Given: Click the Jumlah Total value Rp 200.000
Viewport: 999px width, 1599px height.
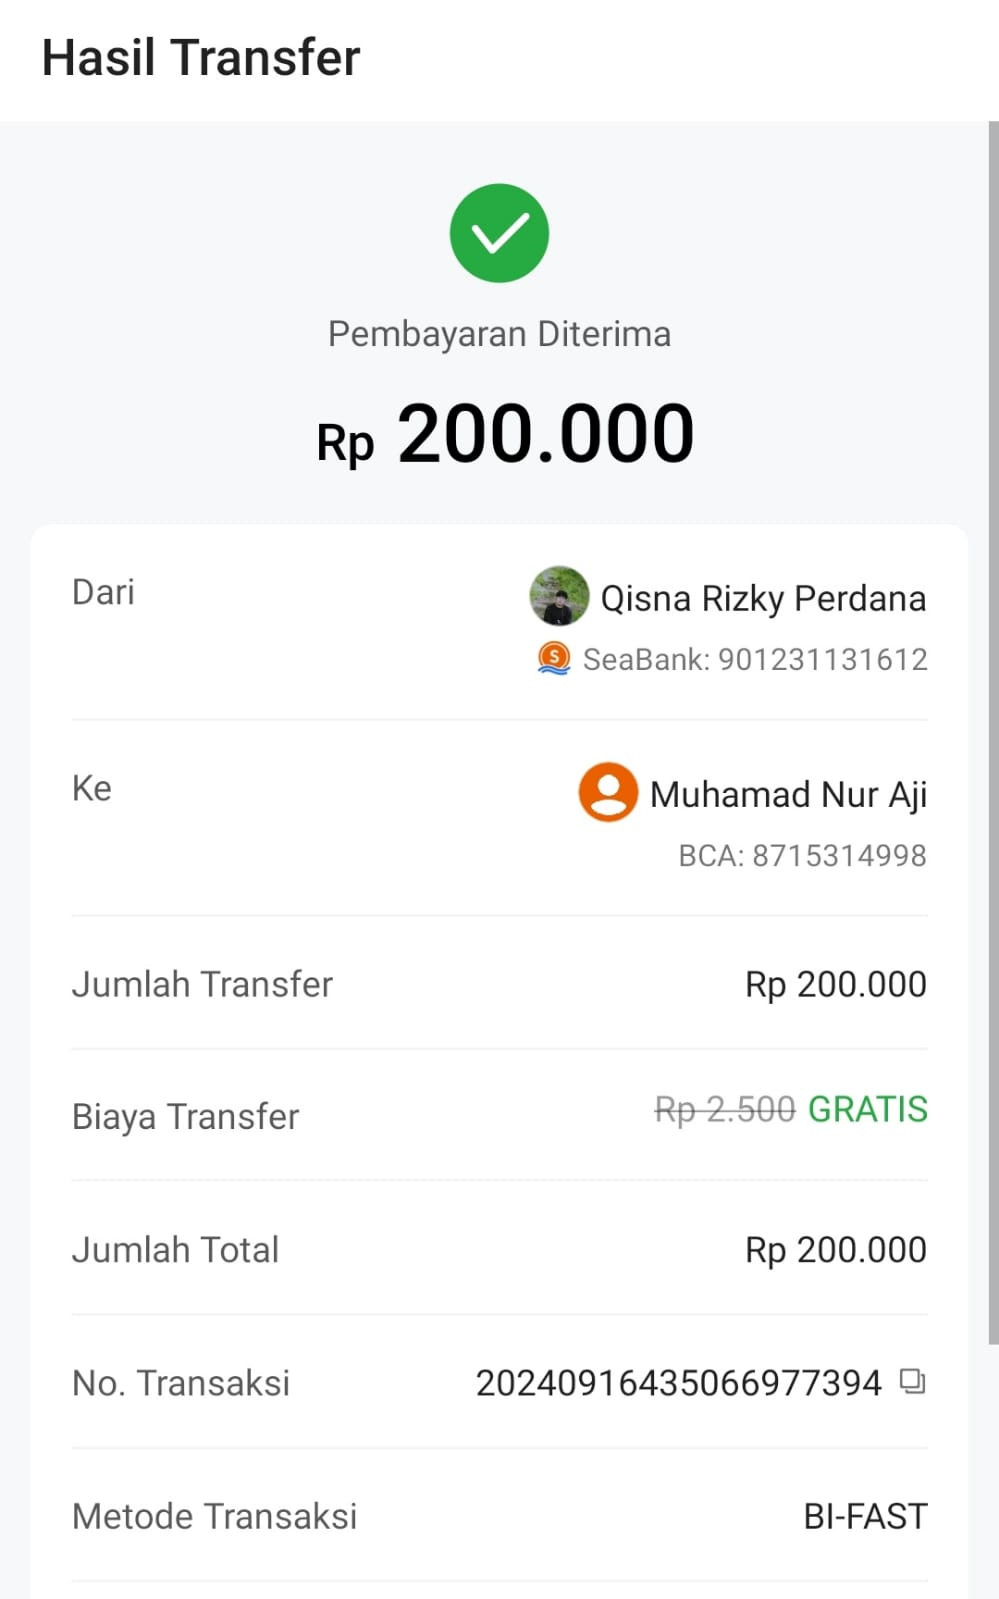Looking at the screenshot, I should pyautogui.click(x=835, y=1250).
